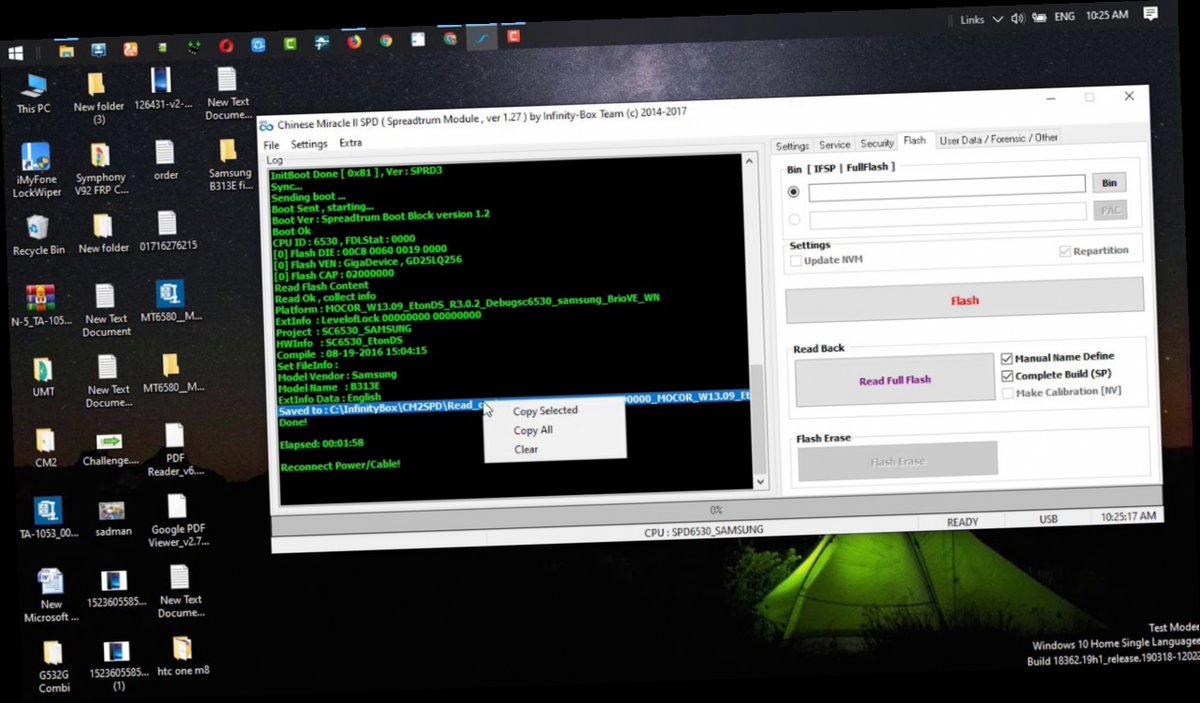Open PDF Reader_v6 file on desktop
Screen dimensions: 1200x703
click(x=175, y=449)
